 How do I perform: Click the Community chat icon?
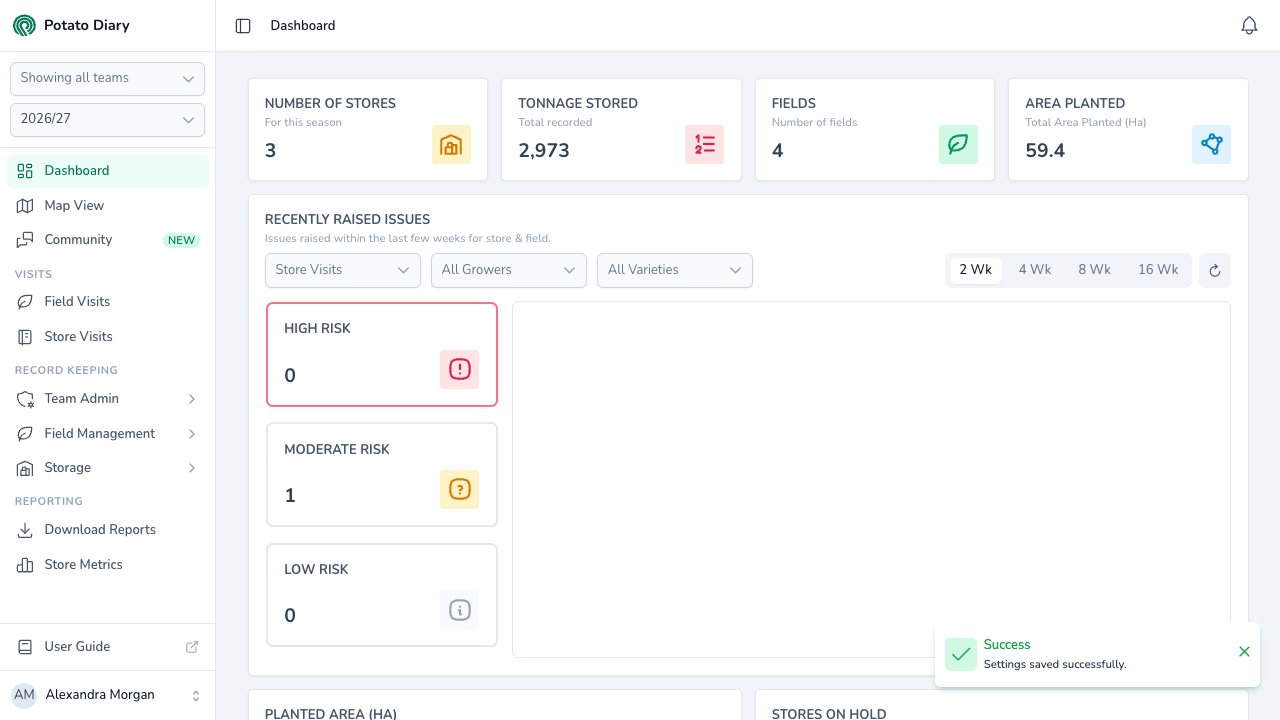(x=25, y=240)
